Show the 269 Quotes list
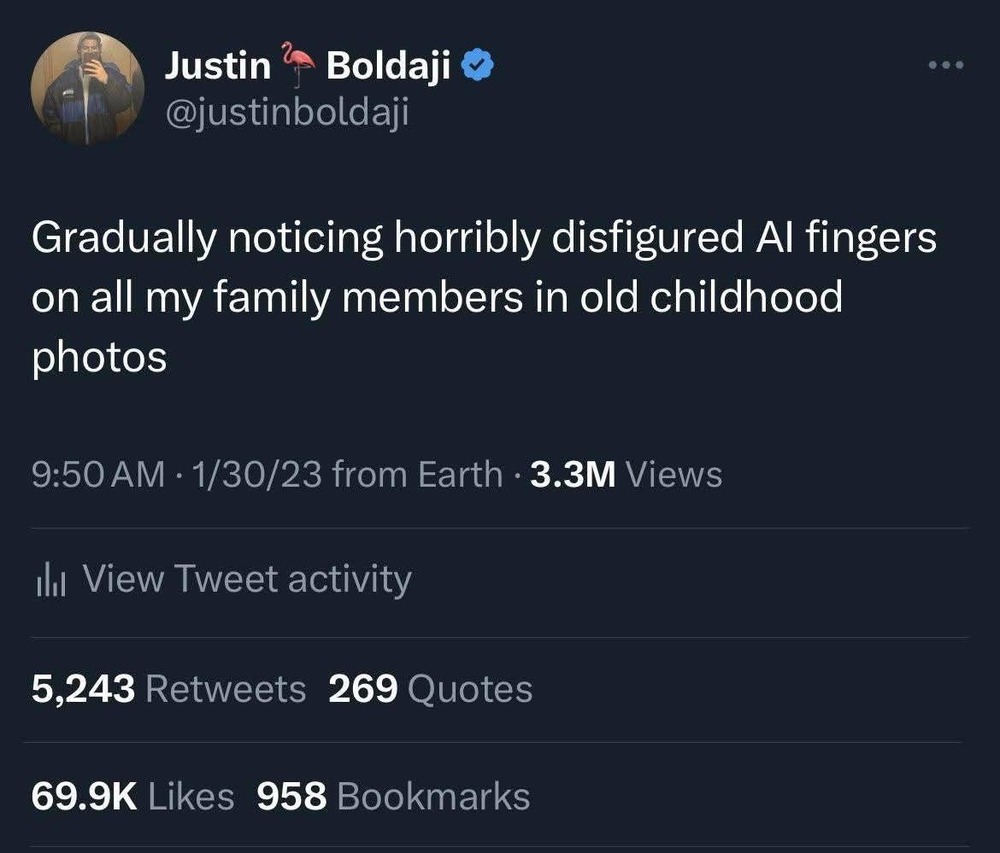The image size is (1000, 853). pos(430,688)
